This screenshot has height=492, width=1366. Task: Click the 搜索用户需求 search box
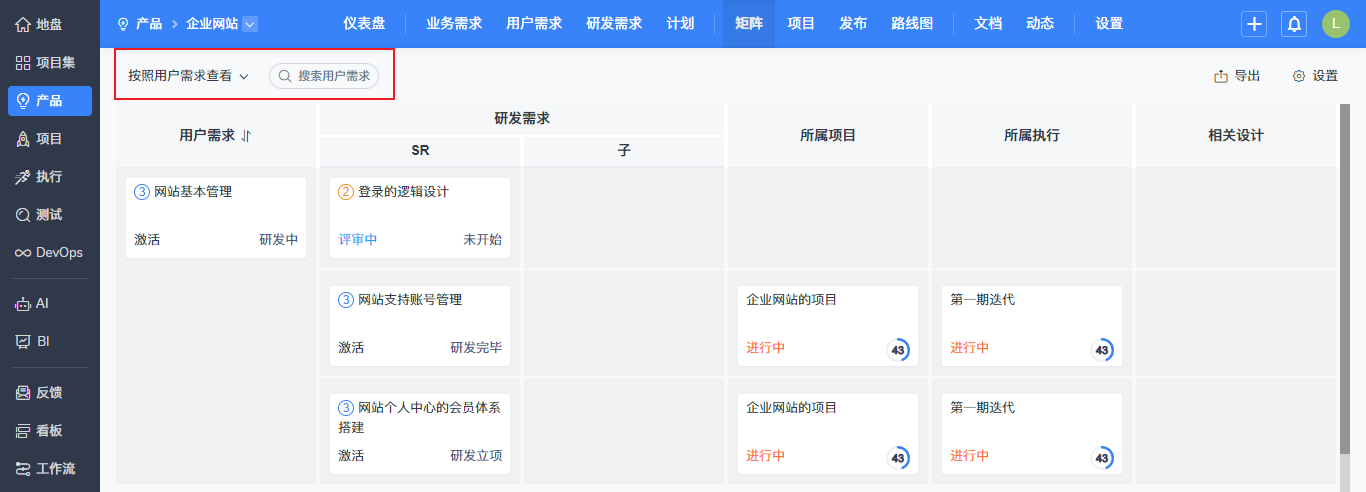click(324, 76)
